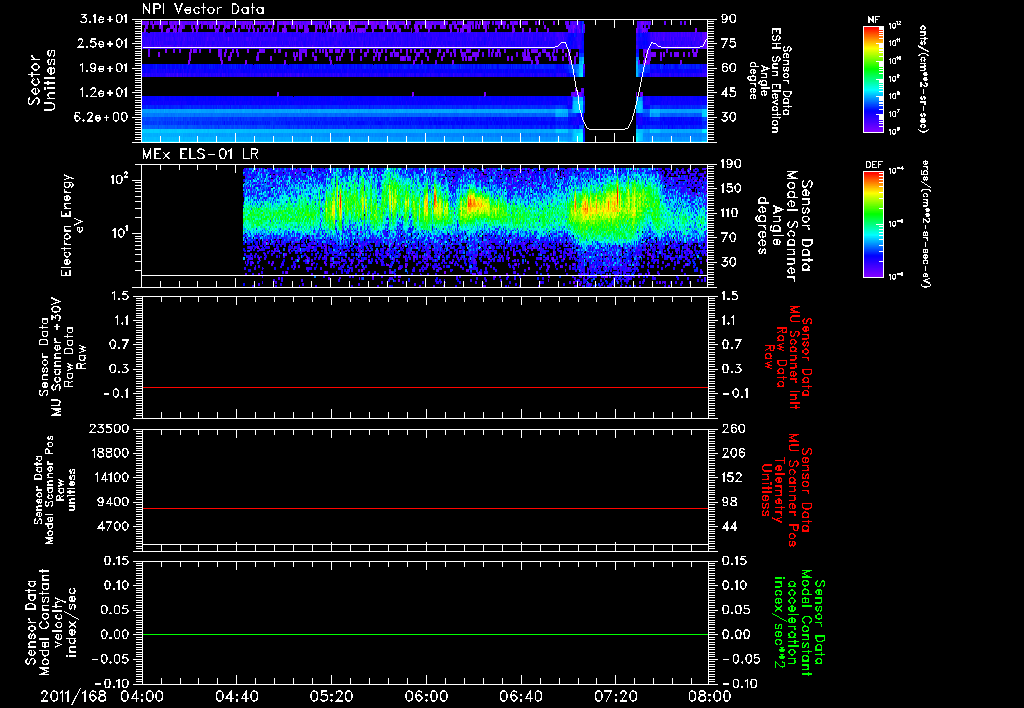Click the 'ESH Sun Elevation Angle' axis title

coord(769,80)
